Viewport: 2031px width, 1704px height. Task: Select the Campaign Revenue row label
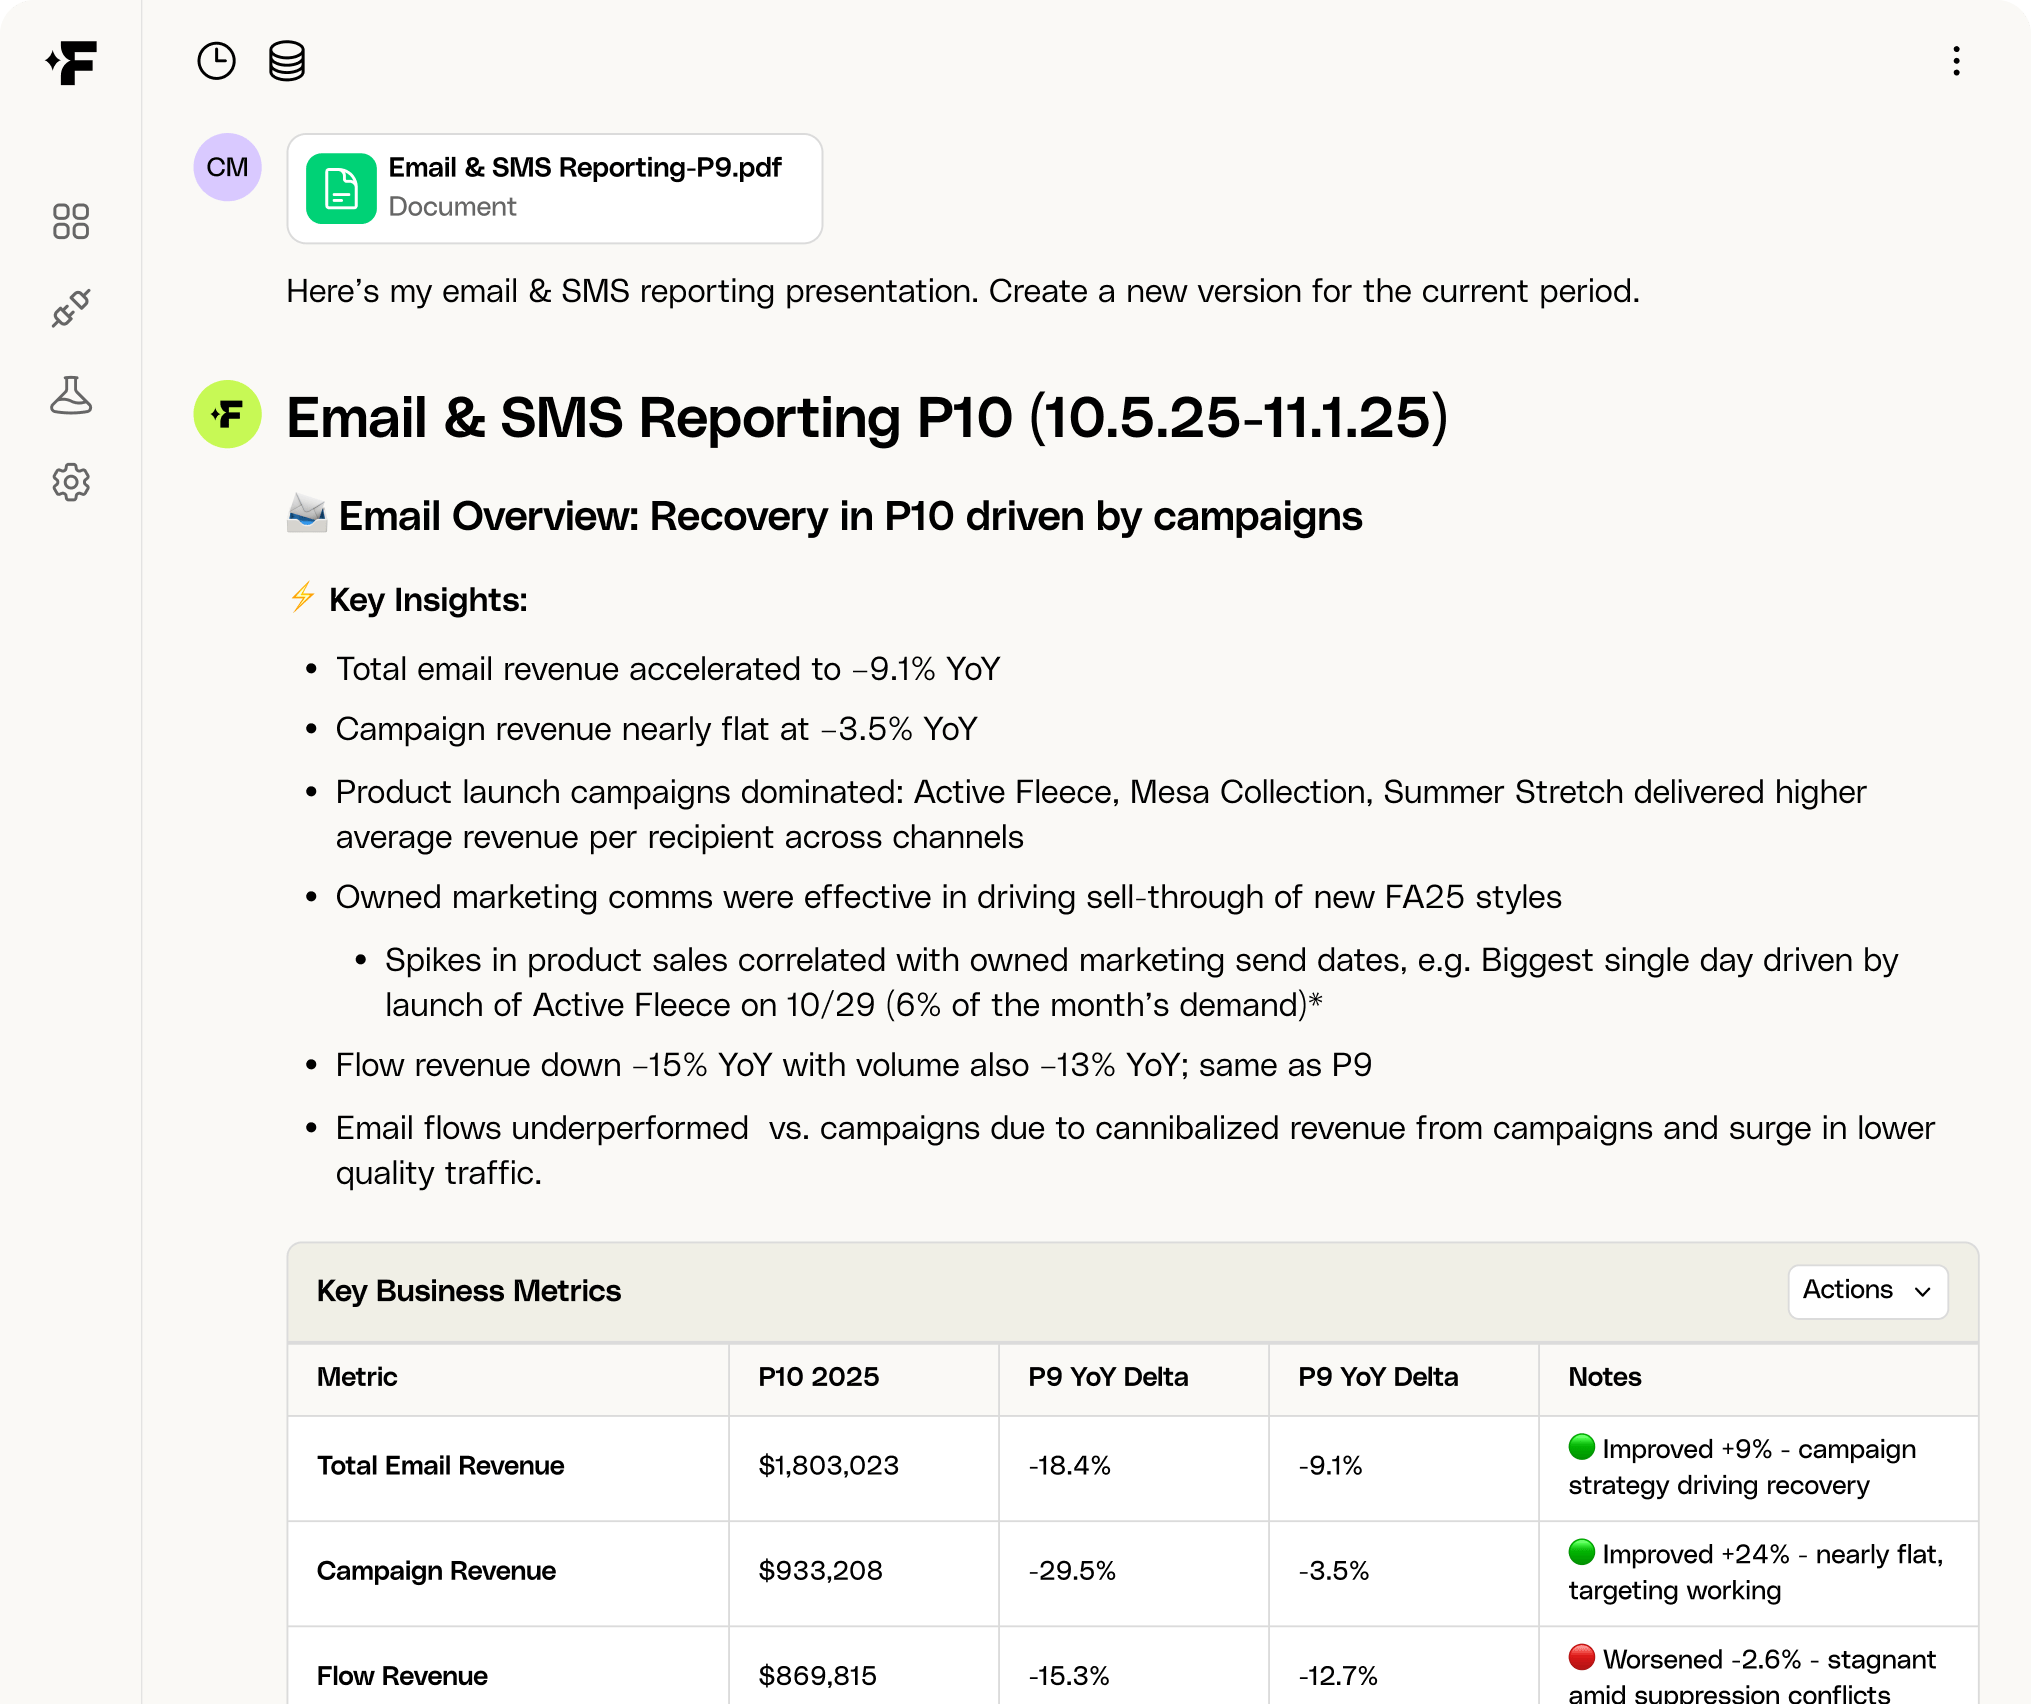click(x=436, y=1571)
